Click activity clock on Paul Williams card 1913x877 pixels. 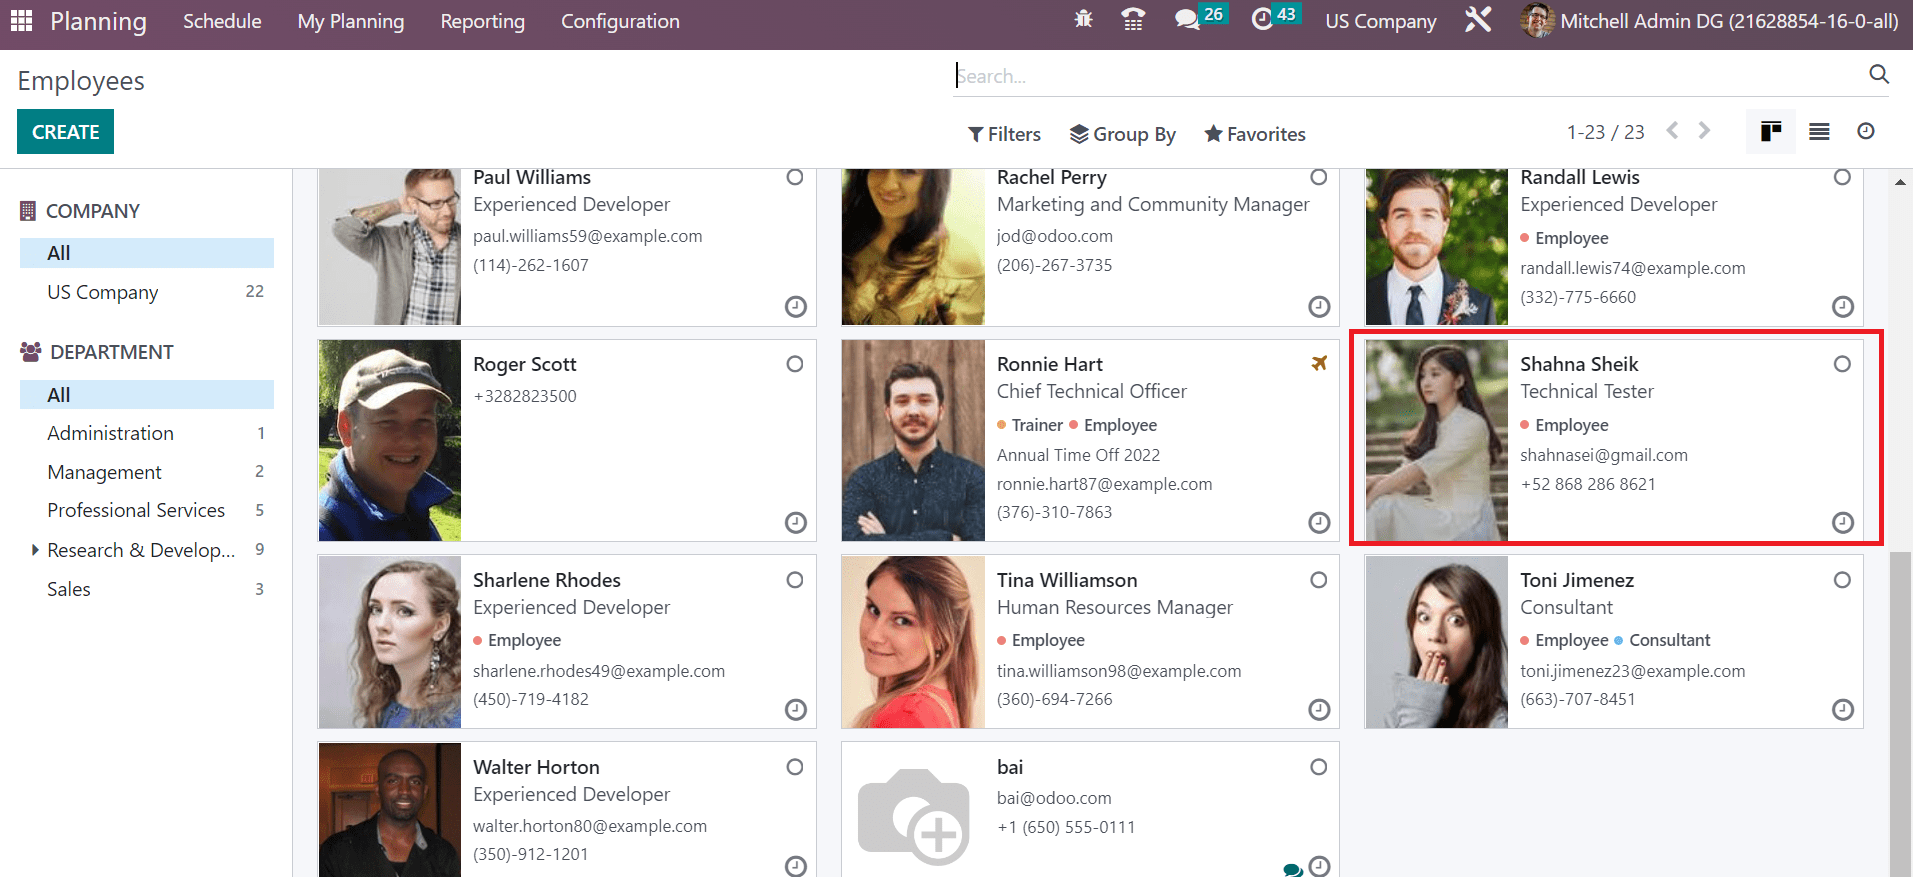[x=796, y=307]
